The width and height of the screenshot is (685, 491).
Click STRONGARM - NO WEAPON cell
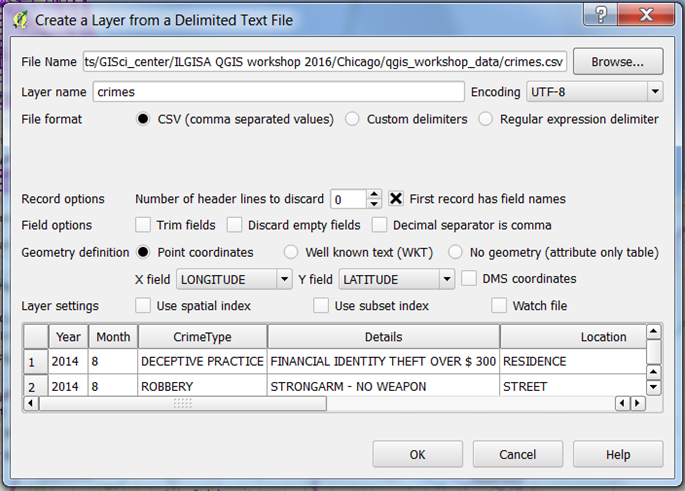click(384, 386)
